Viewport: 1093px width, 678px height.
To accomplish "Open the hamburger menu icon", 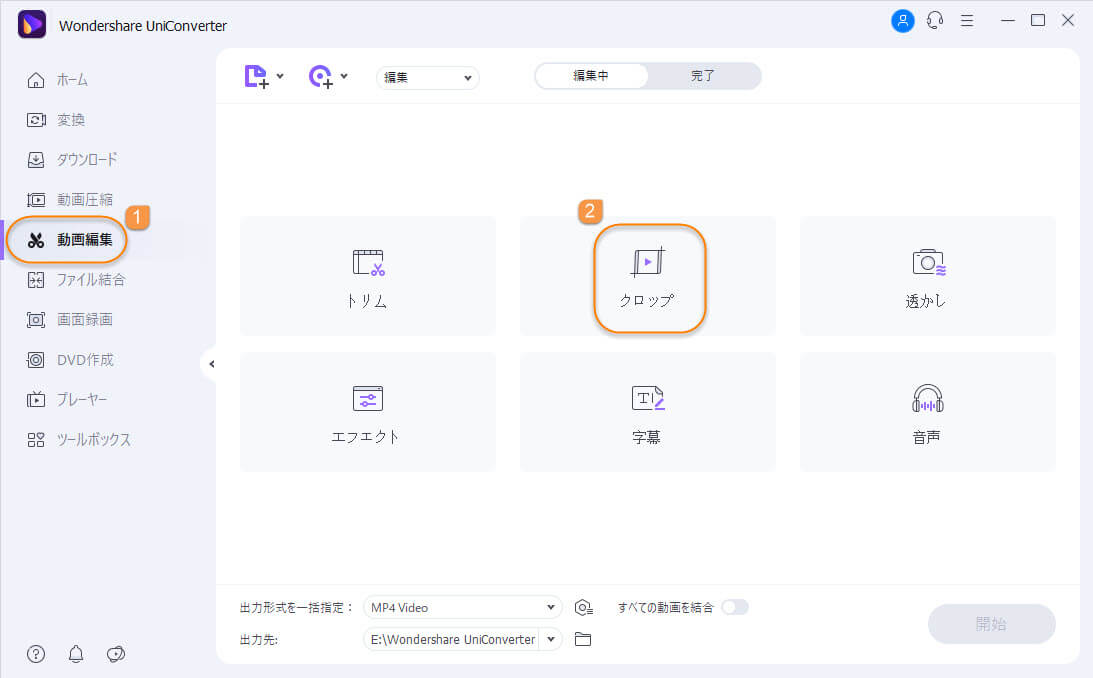I will coord(967,21).
